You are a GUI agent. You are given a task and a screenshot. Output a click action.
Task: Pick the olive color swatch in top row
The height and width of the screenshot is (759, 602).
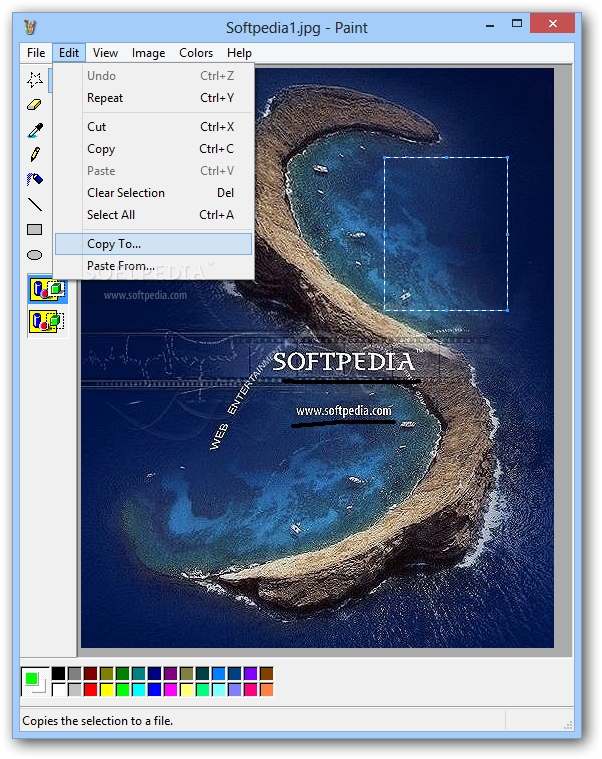106,673
